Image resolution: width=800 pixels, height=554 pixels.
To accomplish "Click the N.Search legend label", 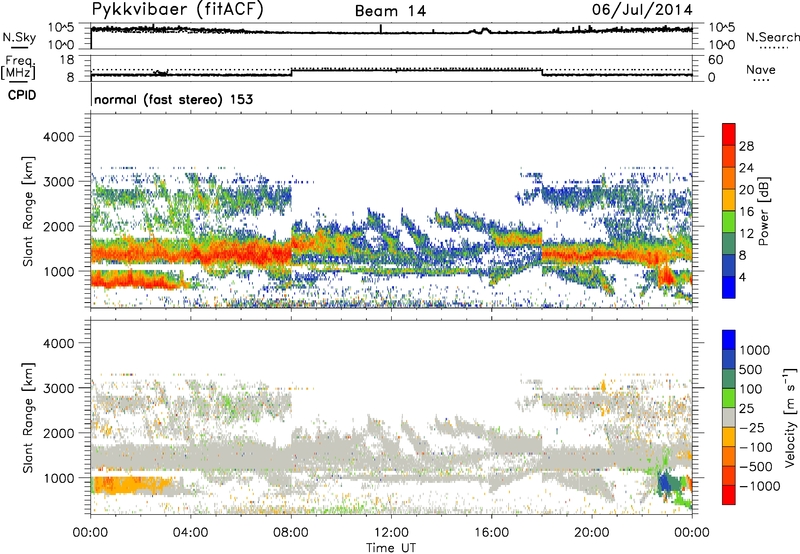I will click(772, 37).
